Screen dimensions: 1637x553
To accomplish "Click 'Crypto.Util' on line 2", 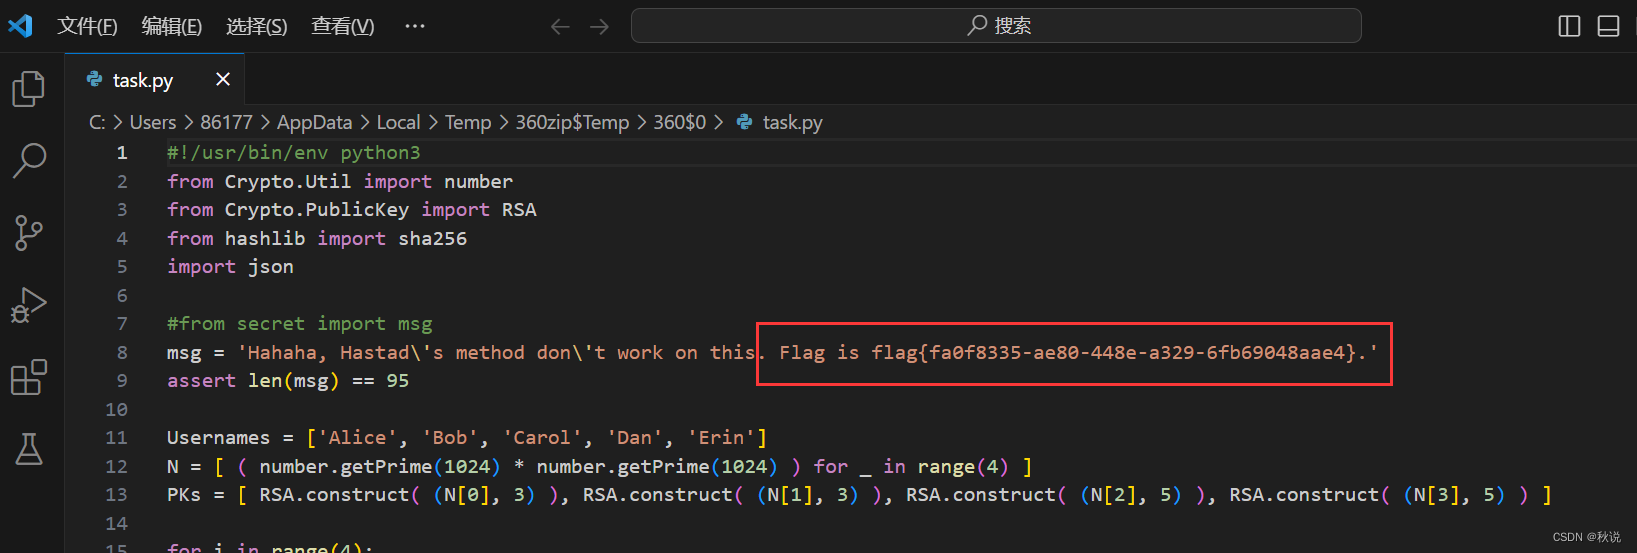I will click(x=288, y=182).
